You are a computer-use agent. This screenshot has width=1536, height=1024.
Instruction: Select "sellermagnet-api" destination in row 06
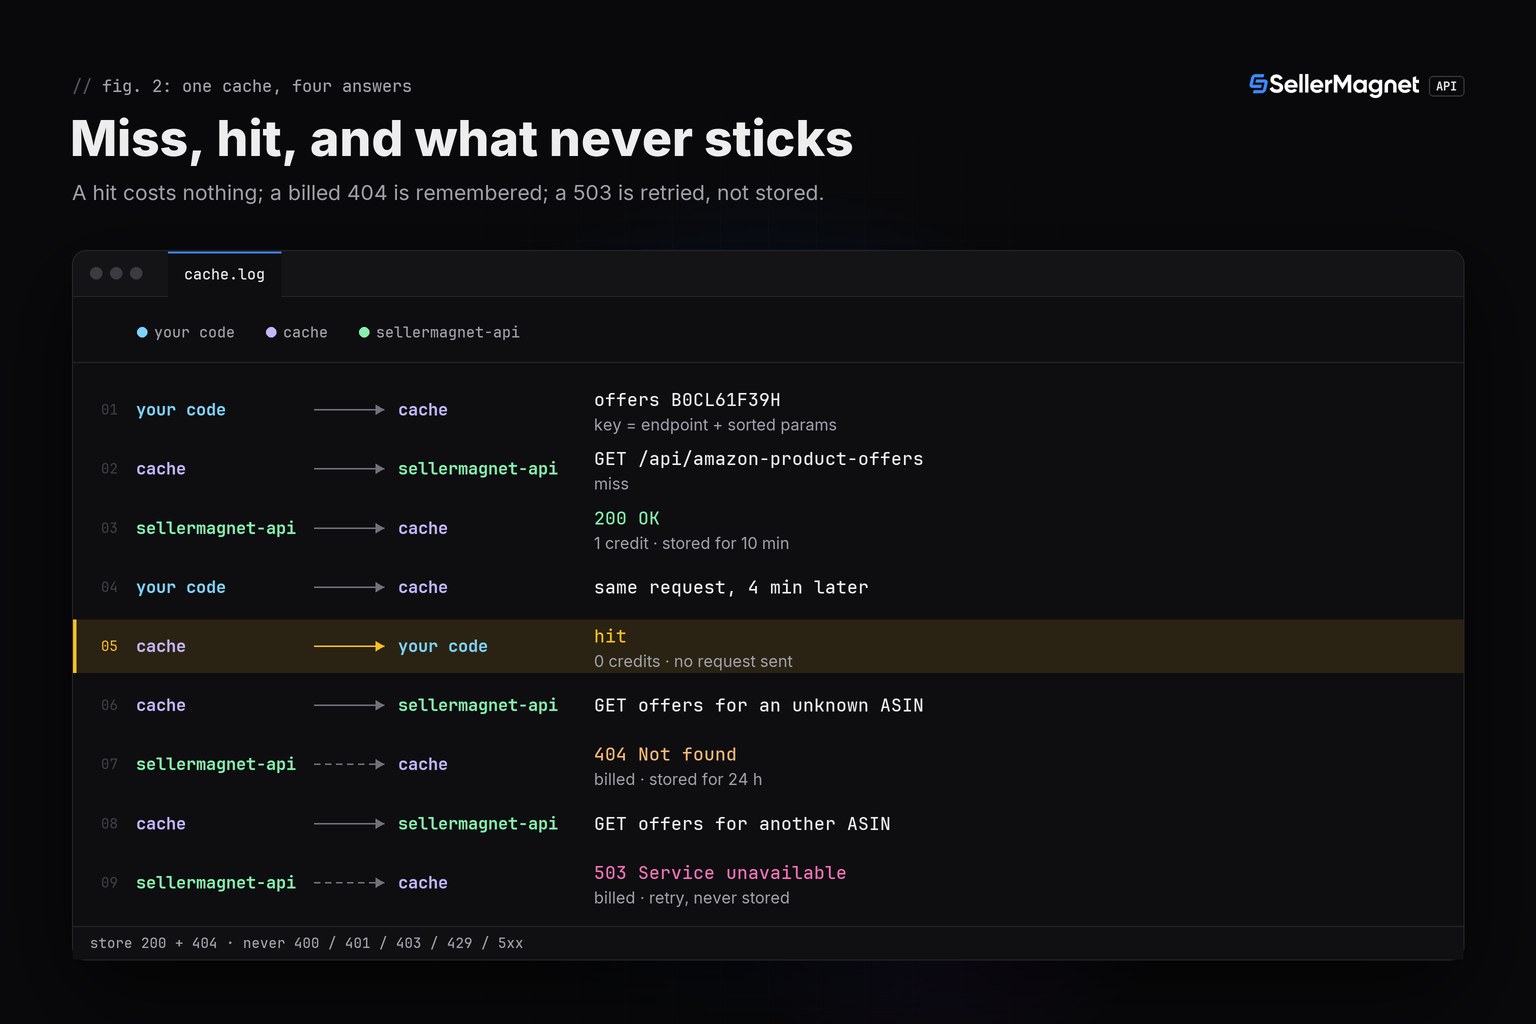point(478,706)
